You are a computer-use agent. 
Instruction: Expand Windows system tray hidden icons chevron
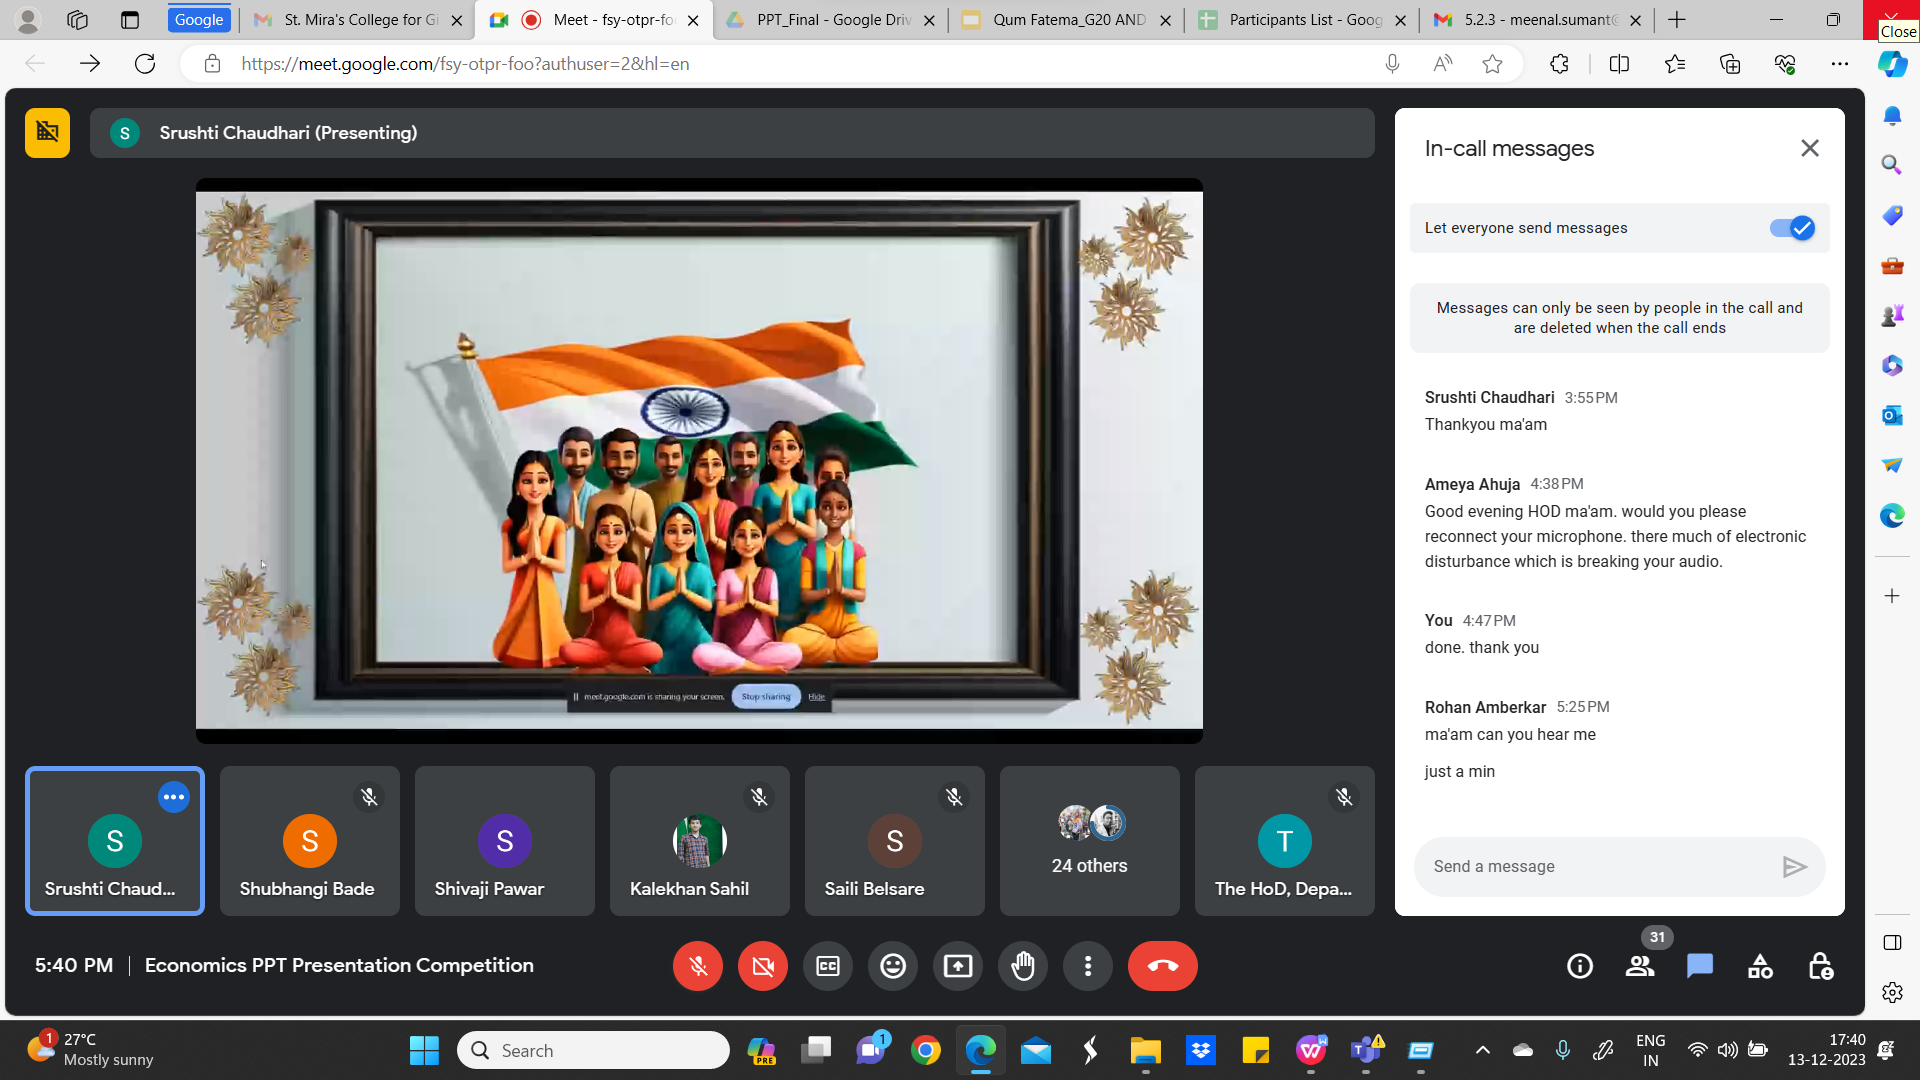pos(1483,1050)
